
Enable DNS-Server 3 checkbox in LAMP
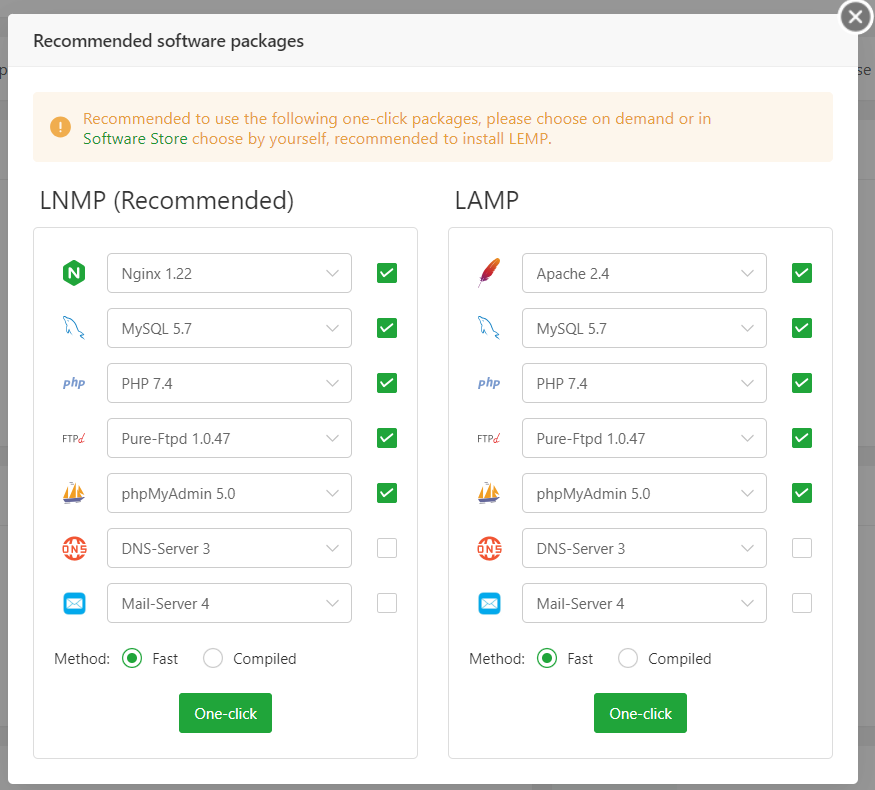pos(802,548)
